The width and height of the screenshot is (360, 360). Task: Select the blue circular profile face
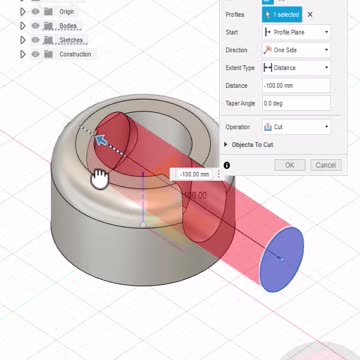282,260
